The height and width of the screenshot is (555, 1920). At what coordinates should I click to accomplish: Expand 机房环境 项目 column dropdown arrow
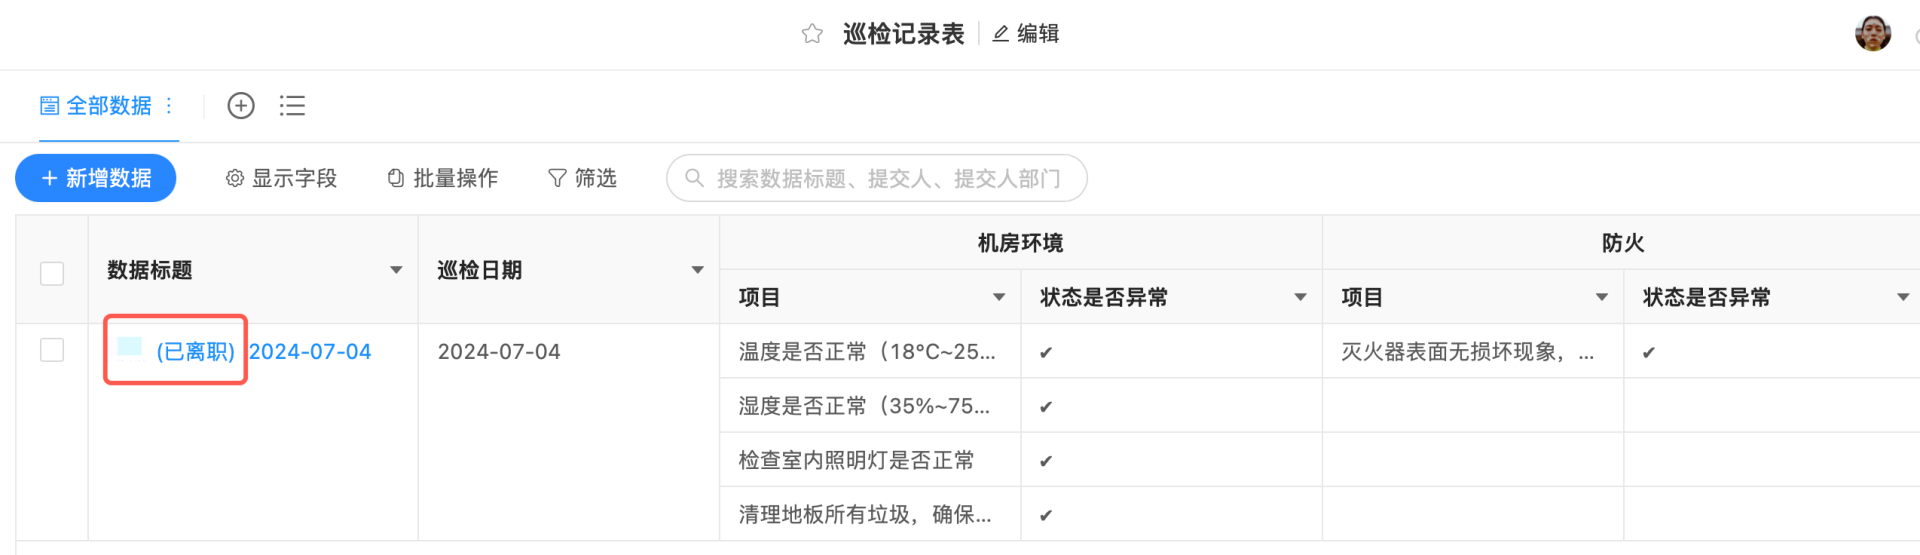point(999,297)
